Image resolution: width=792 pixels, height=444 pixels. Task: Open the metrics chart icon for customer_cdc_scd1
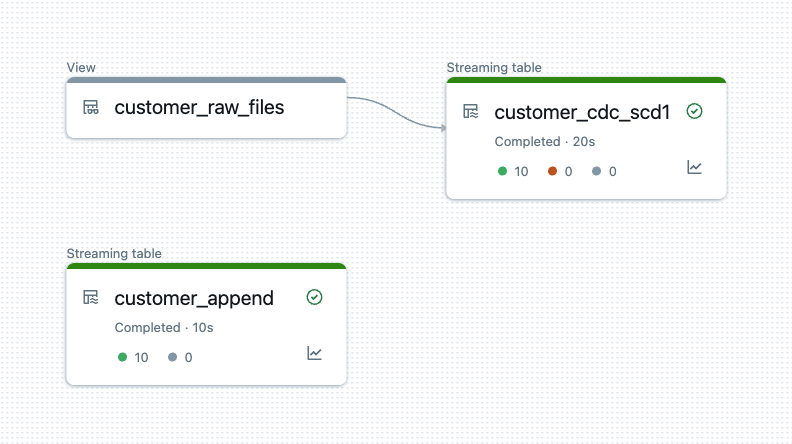click(x=695, y=168)
